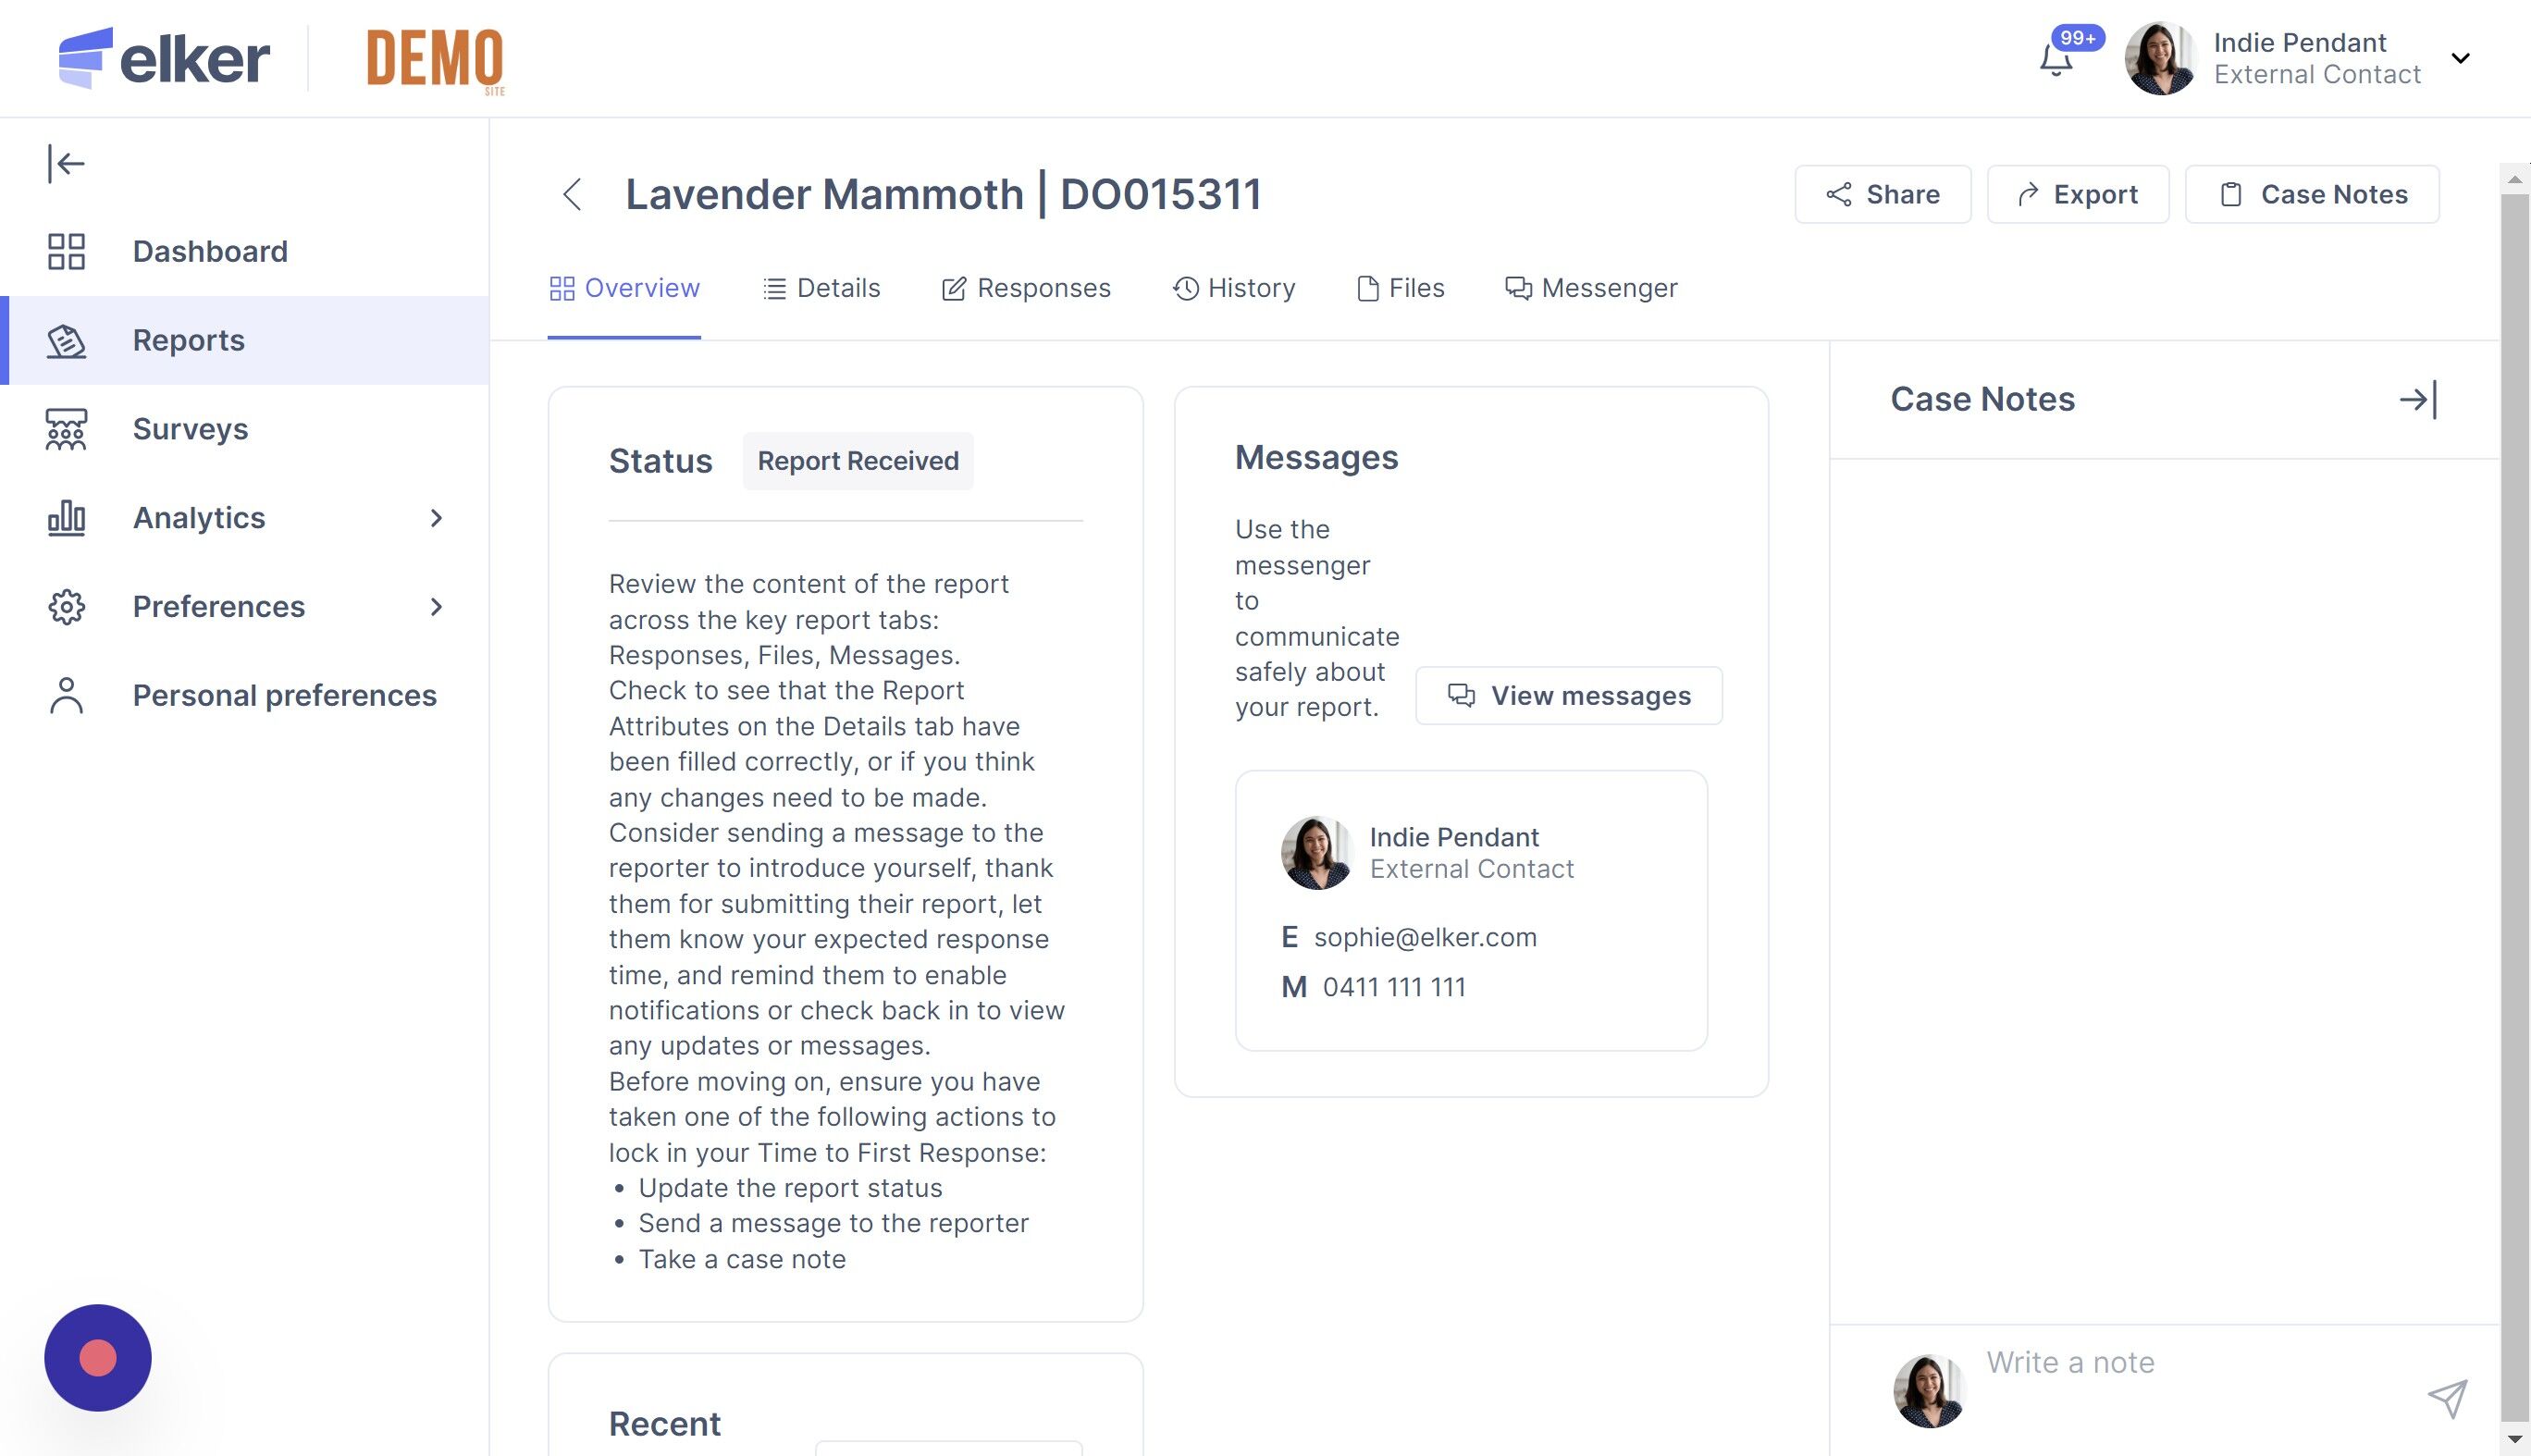Click the elker logo
The height and width of the screenshot is (1456, 2531).
[x=165, y=58]
